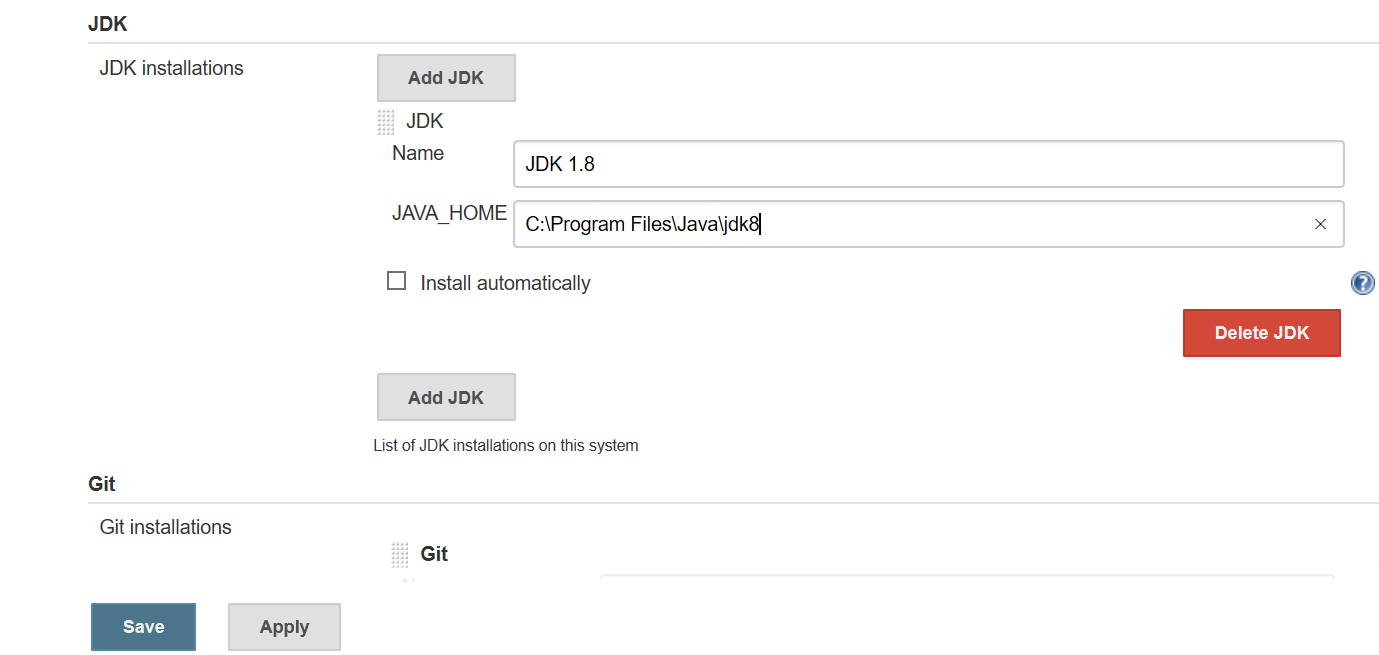The width and height of the screenshot is (1379, 655).
Task: Apply the changes without leaving
Action: [x=284, y=627]
